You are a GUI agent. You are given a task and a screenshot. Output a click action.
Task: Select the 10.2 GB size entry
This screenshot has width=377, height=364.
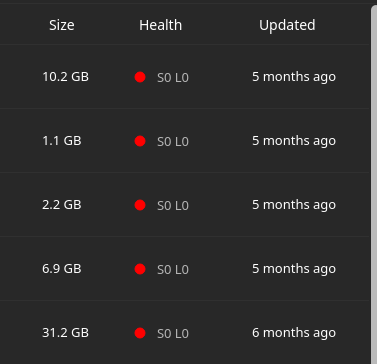click(66, 77)
